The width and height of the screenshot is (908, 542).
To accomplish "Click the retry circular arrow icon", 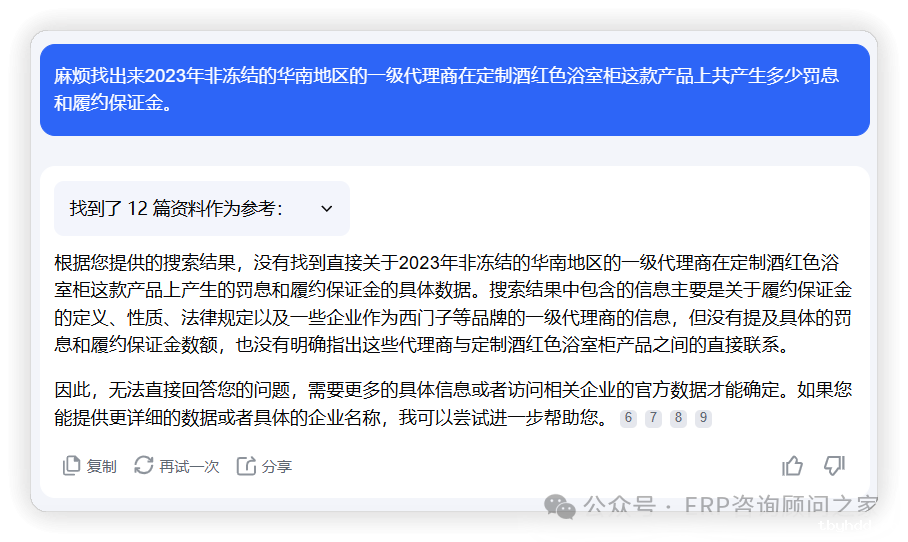I will point(144,465).
